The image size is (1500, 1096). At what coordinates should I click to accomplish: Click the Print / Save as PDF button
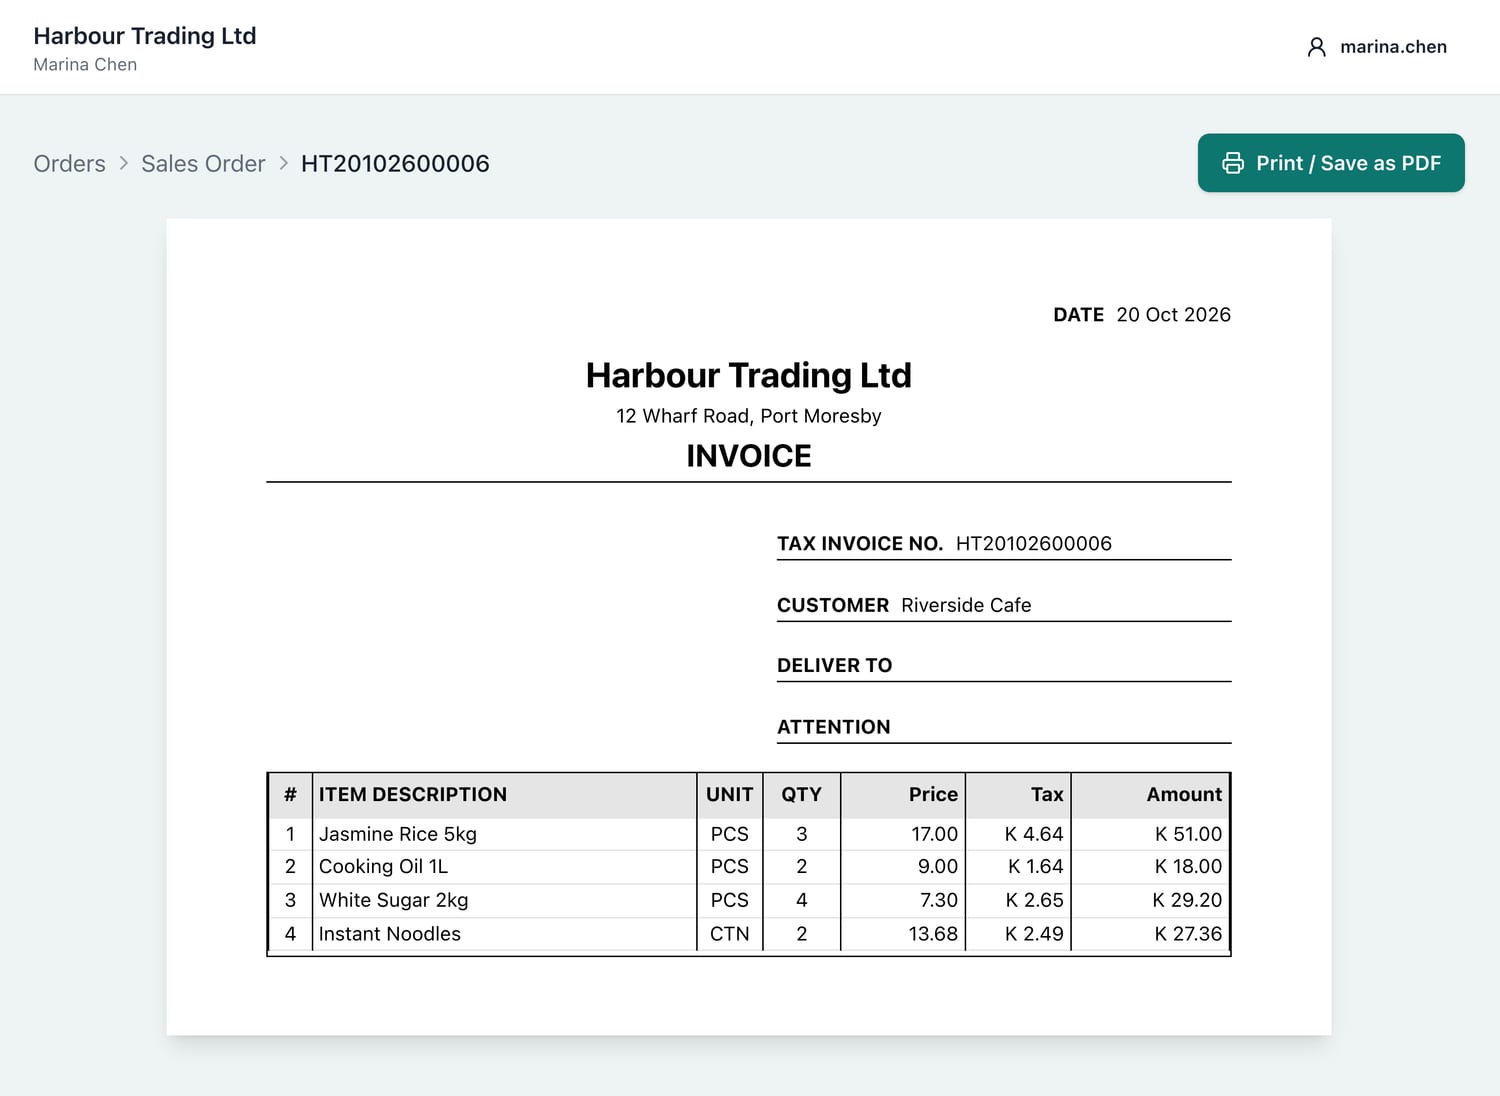(1331, 163)
